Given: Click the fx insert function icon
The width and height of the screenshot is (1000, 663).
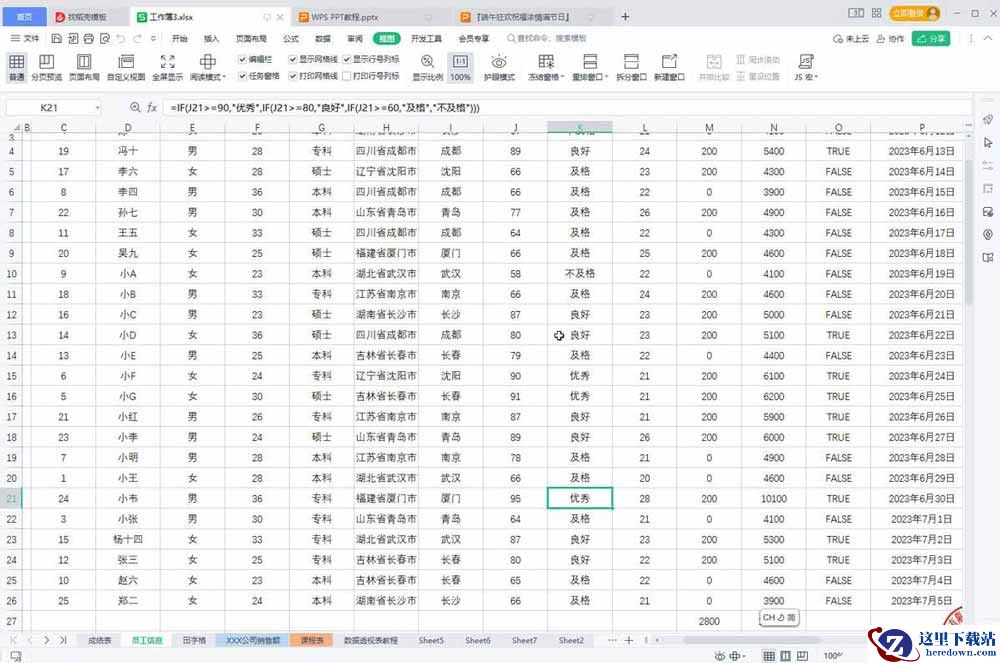Looking at the screenshot, I should 152,108.
